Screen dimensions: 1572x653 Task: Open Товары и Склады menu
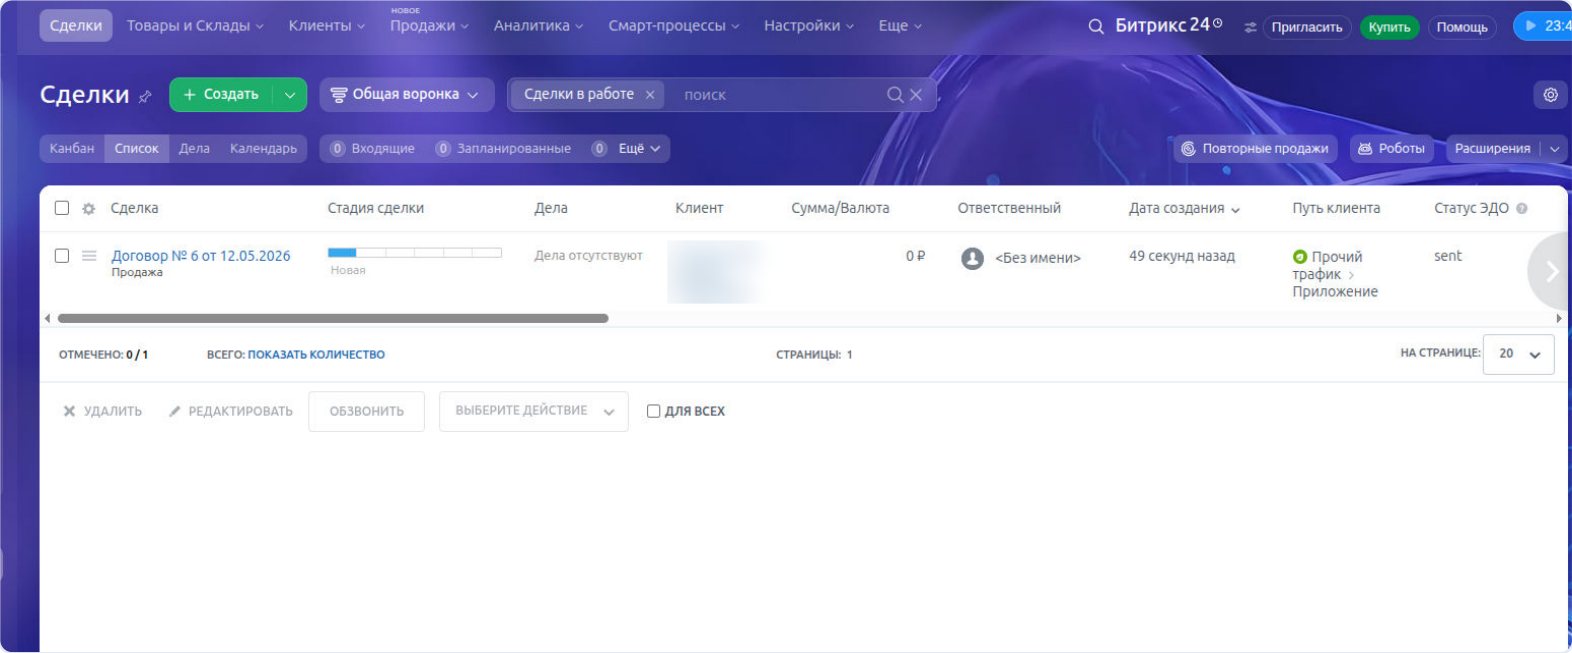pos(195,26)
